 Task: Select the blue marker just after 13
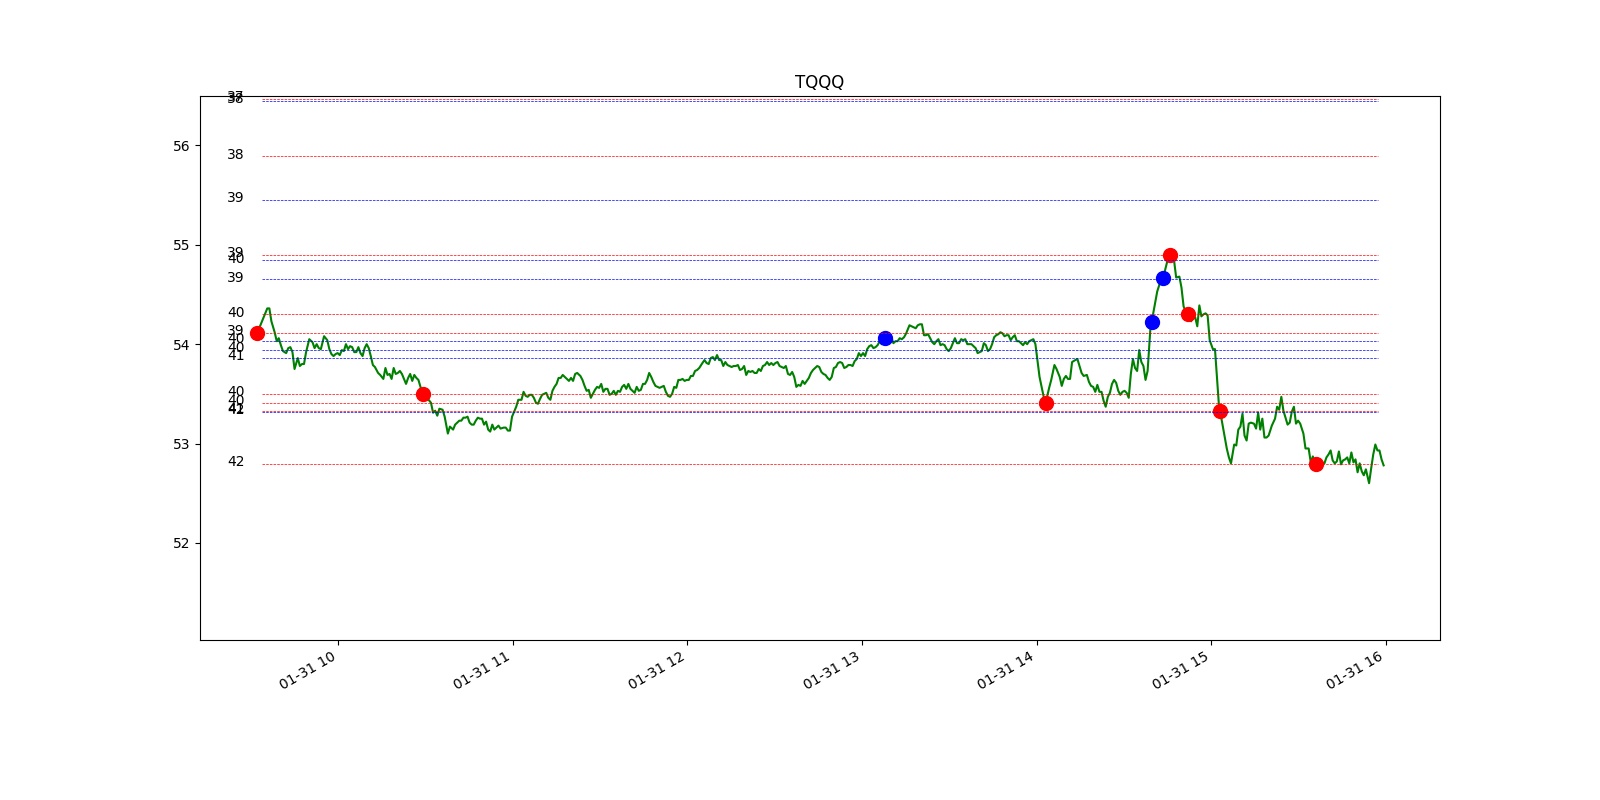pos(885,338)
